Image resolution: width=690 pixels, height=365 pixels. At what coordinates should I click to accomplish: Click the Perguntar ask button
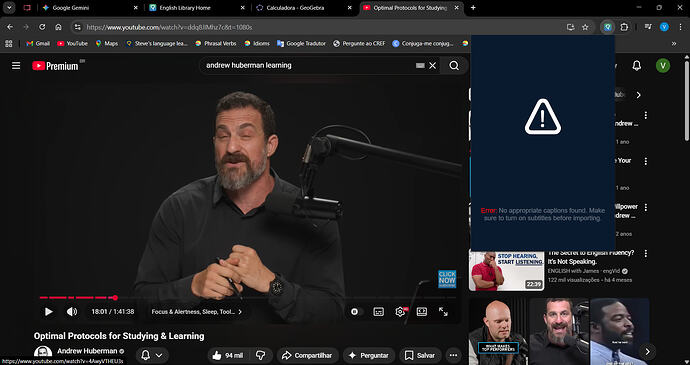369,355
